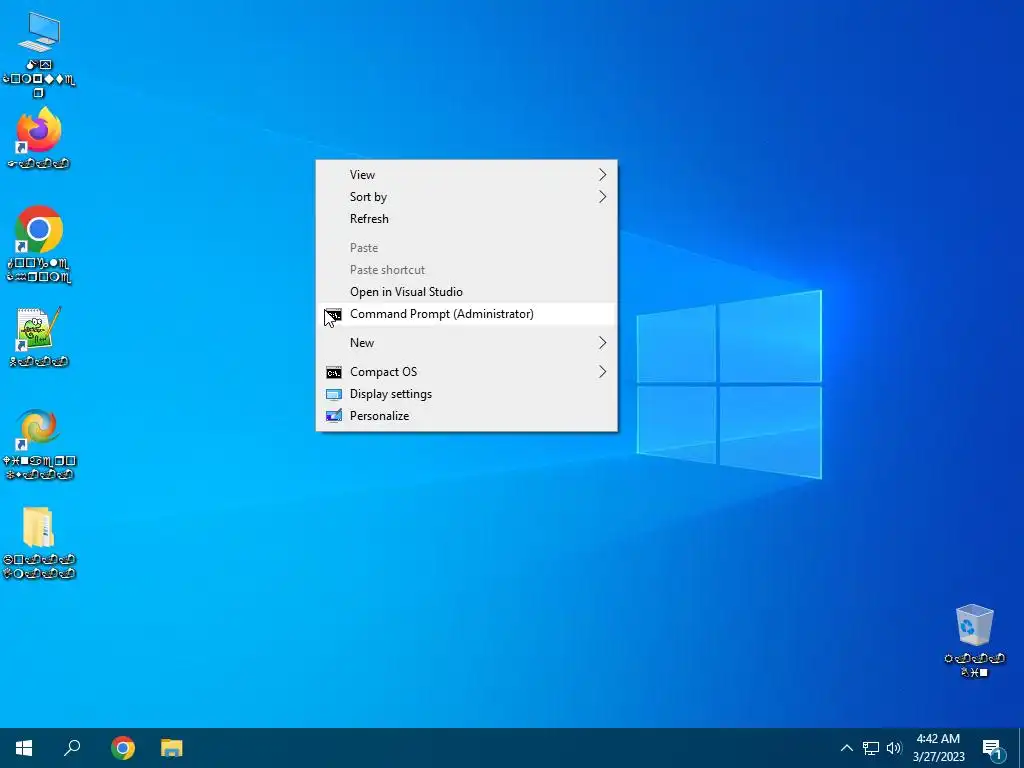Expand the Sort by submenu
This screenshot has height=768, width=1024.
tap(466, 197)
